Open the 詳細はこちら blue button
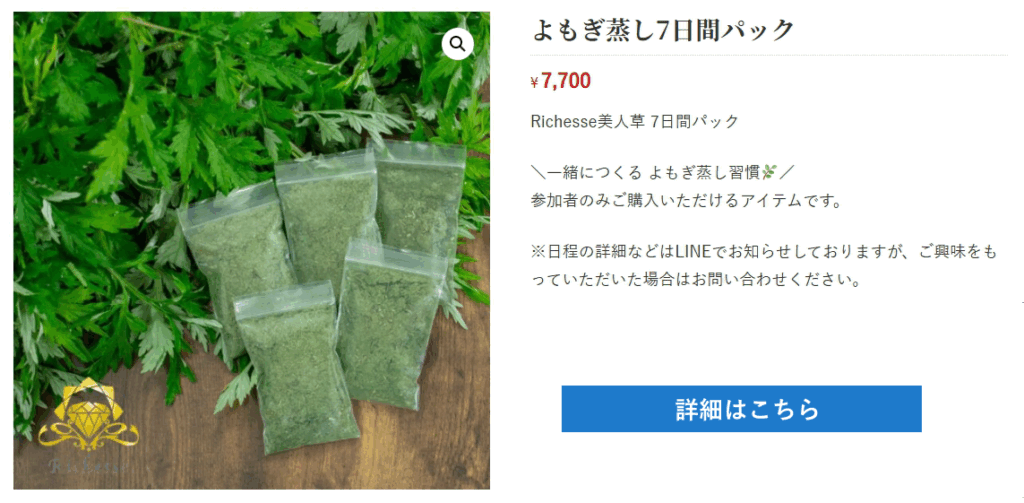 tap(741, 409)
